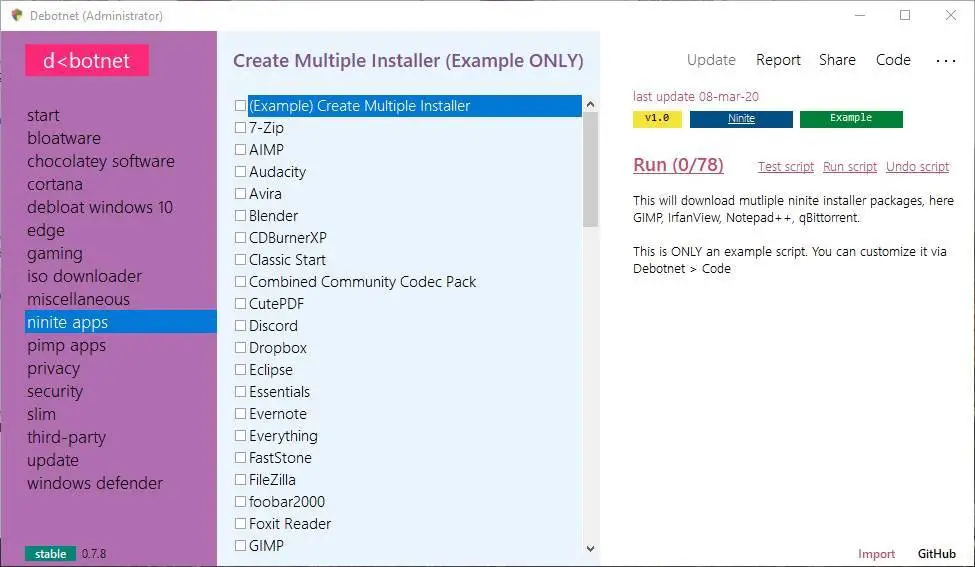Click the Debotnet title bar app icon

(17, 15)
